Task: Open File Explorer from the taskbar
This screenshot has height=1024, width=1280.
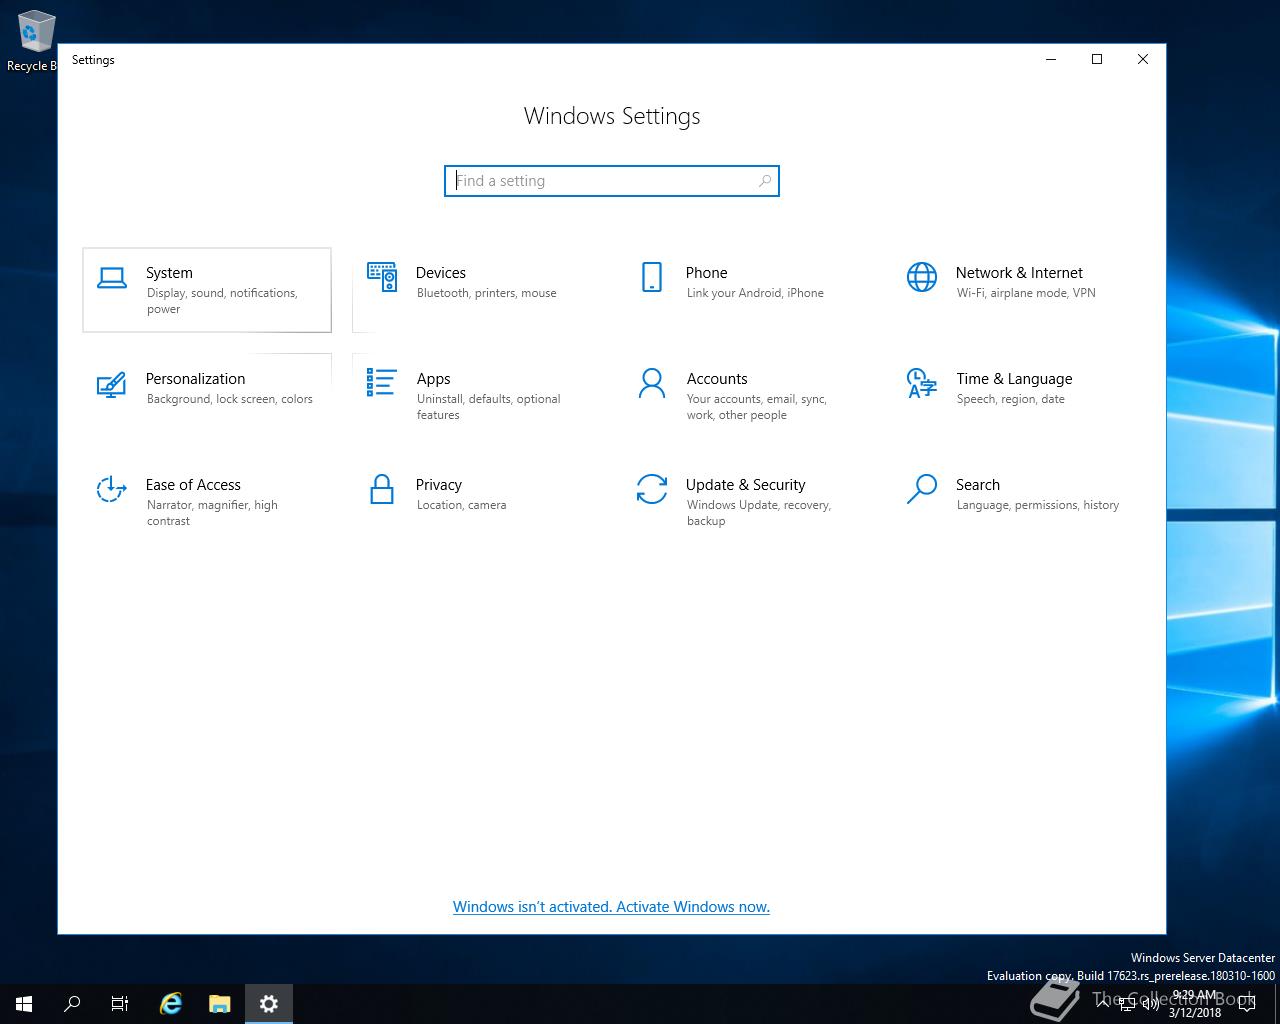Action: (219, 1004)
